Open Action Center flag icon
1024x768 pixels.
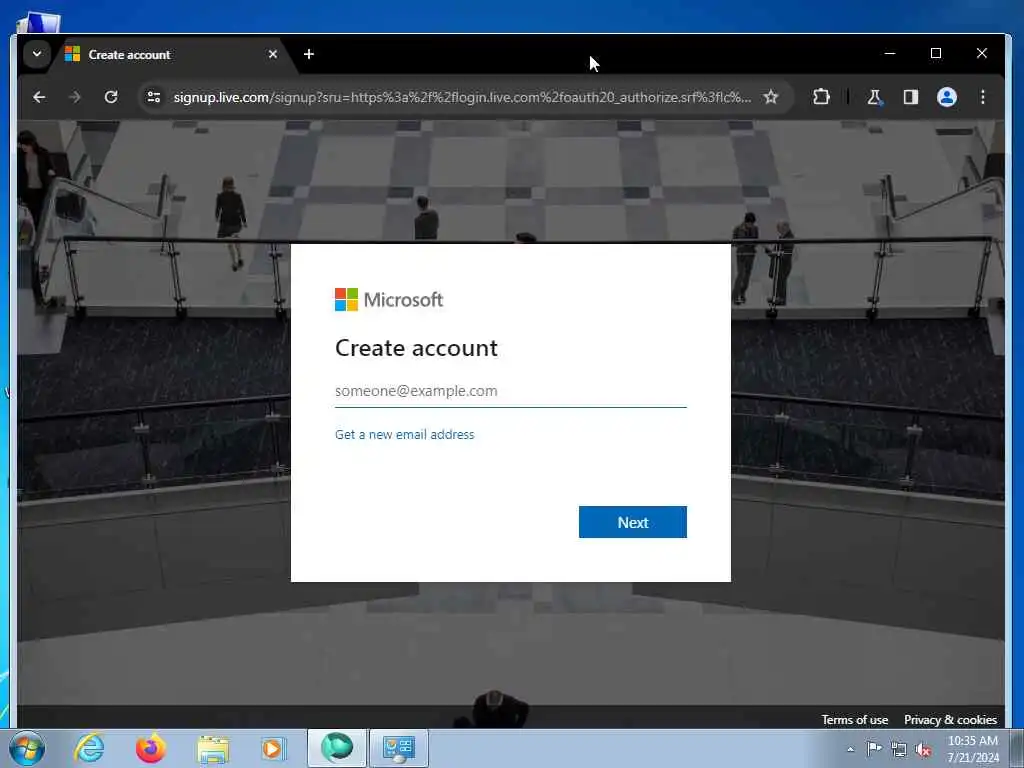coord(874,749)
